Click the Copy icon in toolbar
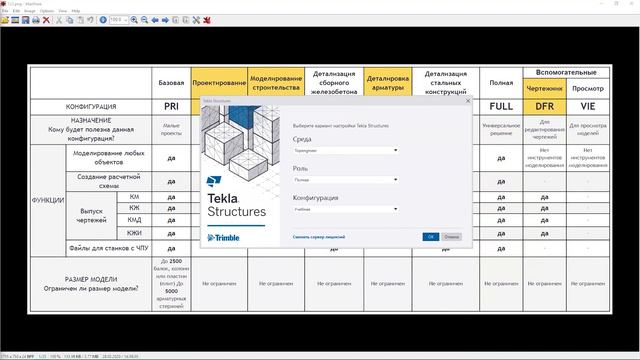Viewport: 640px width, 360px height. 70,20
